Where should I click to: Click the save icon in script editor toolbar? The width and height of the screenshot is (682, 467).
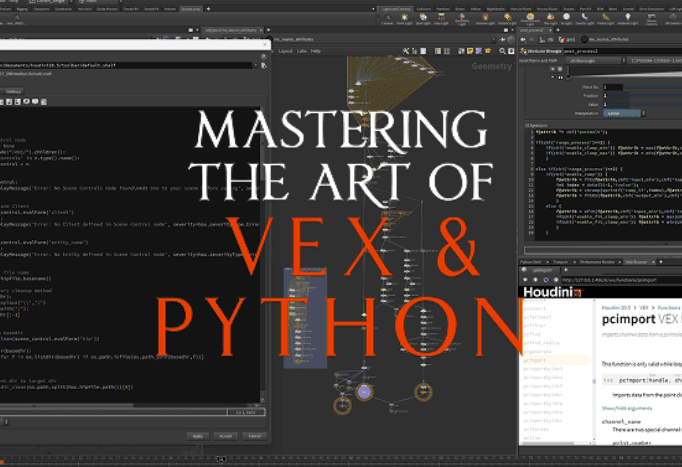tap(9, 101)
